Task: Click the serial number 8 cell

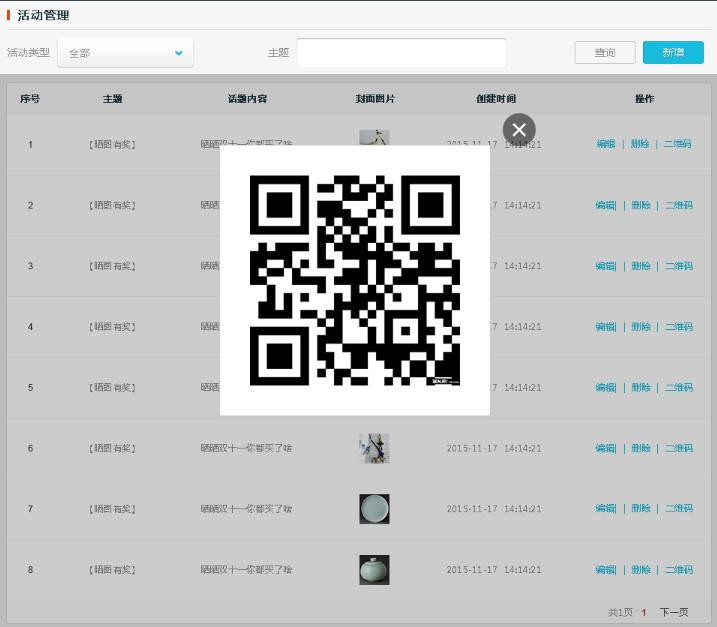Action: (30, 570)
